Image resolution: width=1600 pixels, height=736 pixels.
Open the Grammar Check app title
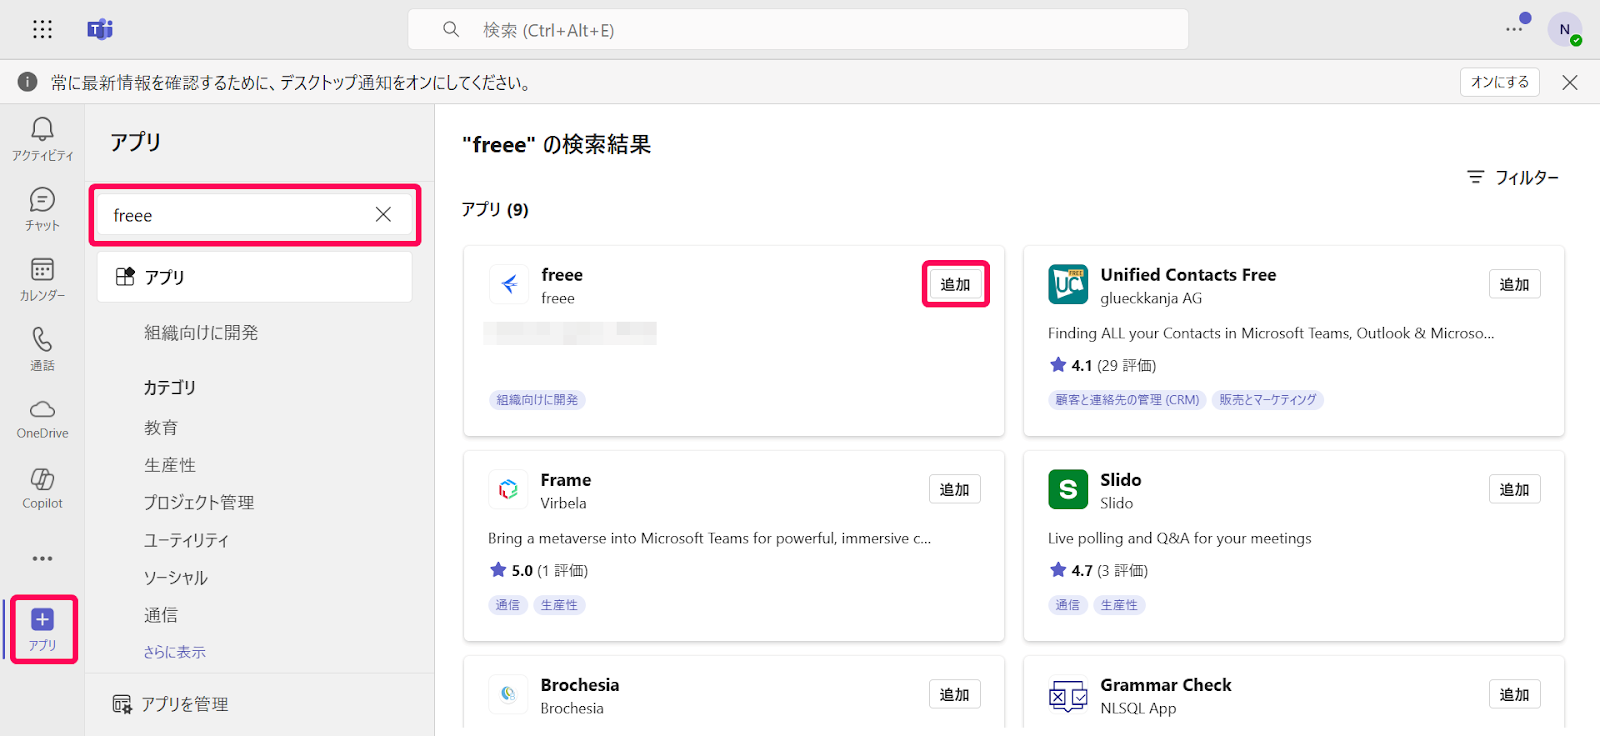pos(1166,685)
